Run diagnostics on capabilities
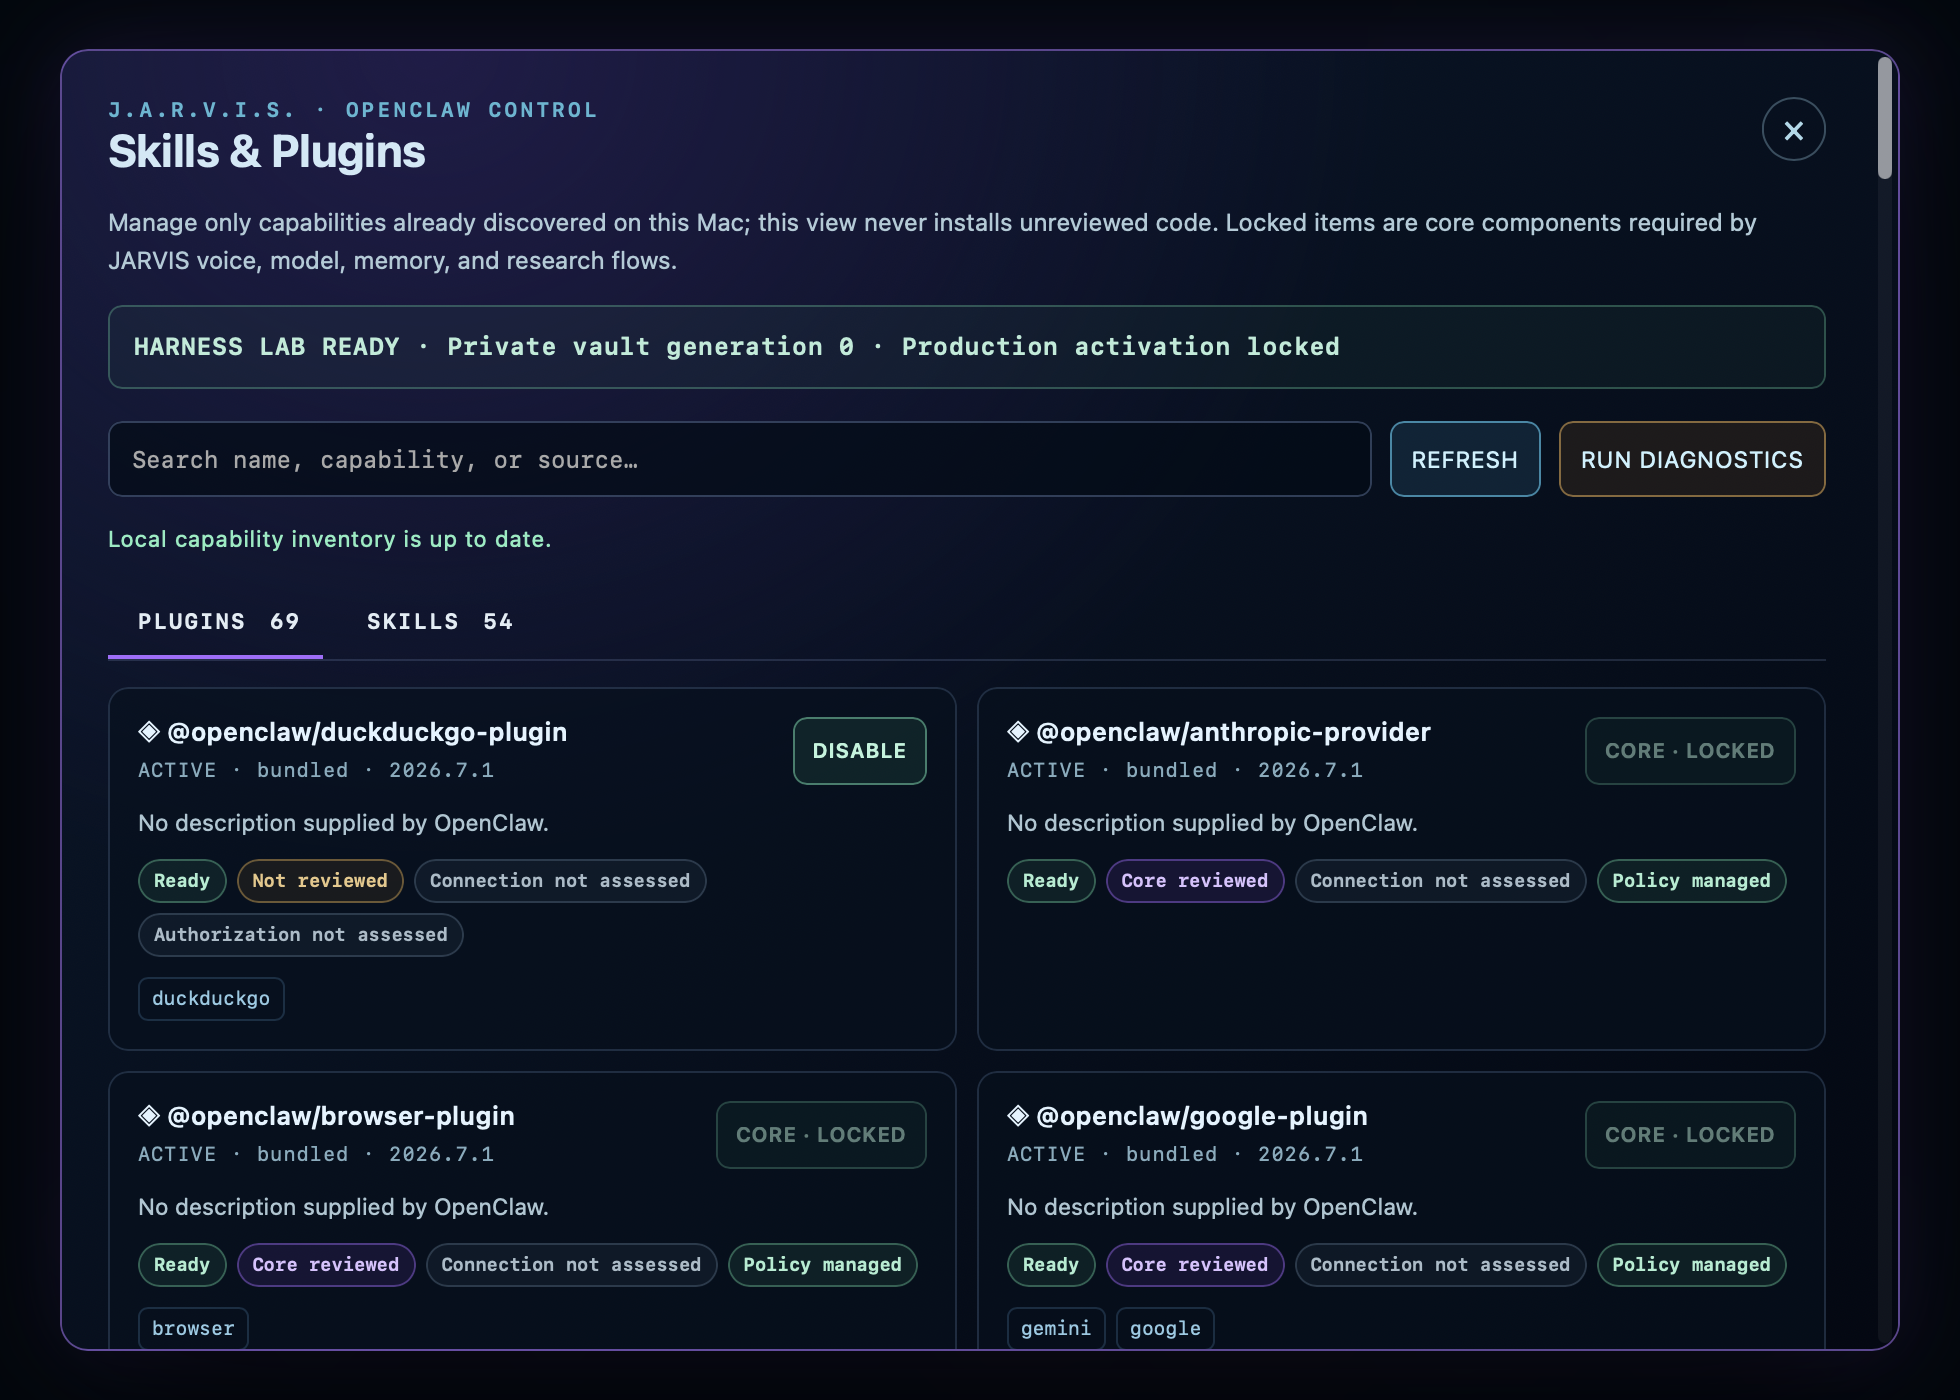This screenshot has height=1400, width=1960. click(x=1692, y=460)
